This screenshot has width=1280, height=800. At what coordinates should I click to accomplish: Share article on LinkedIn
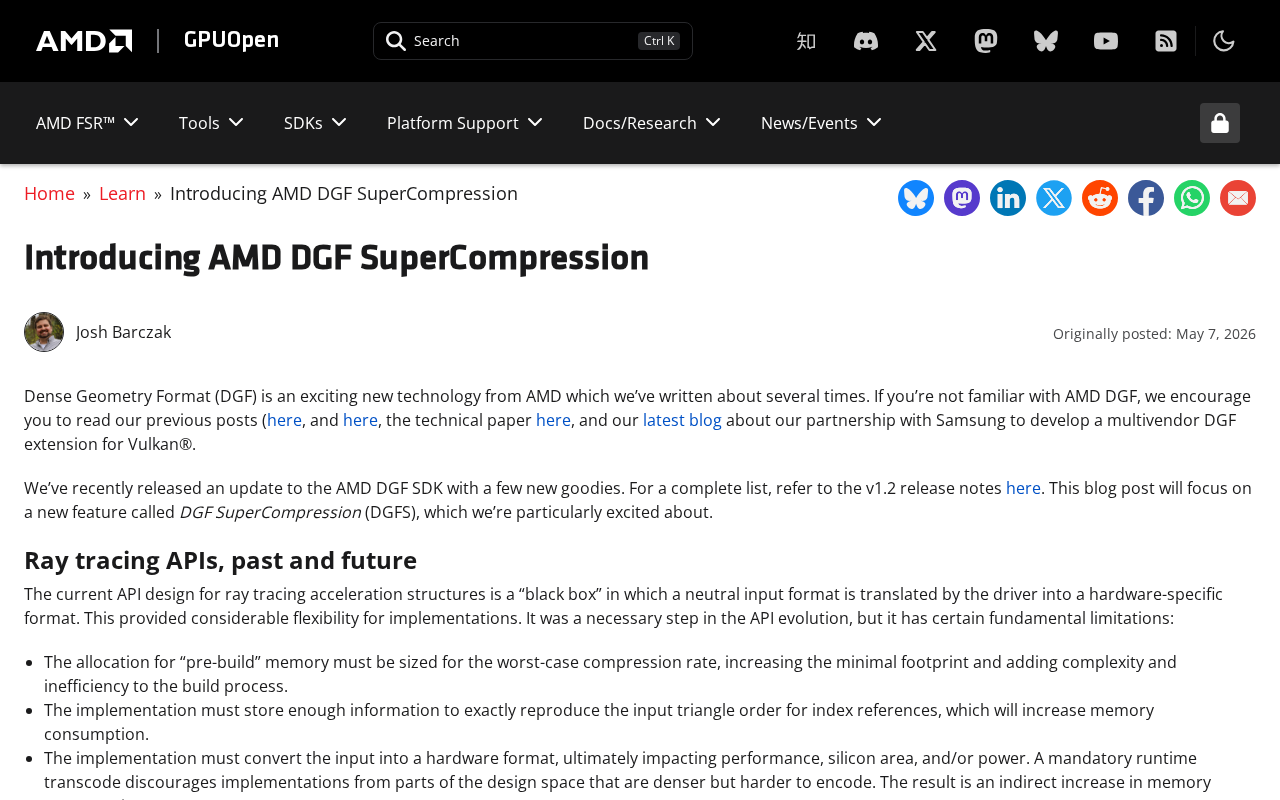(1008, 198)
